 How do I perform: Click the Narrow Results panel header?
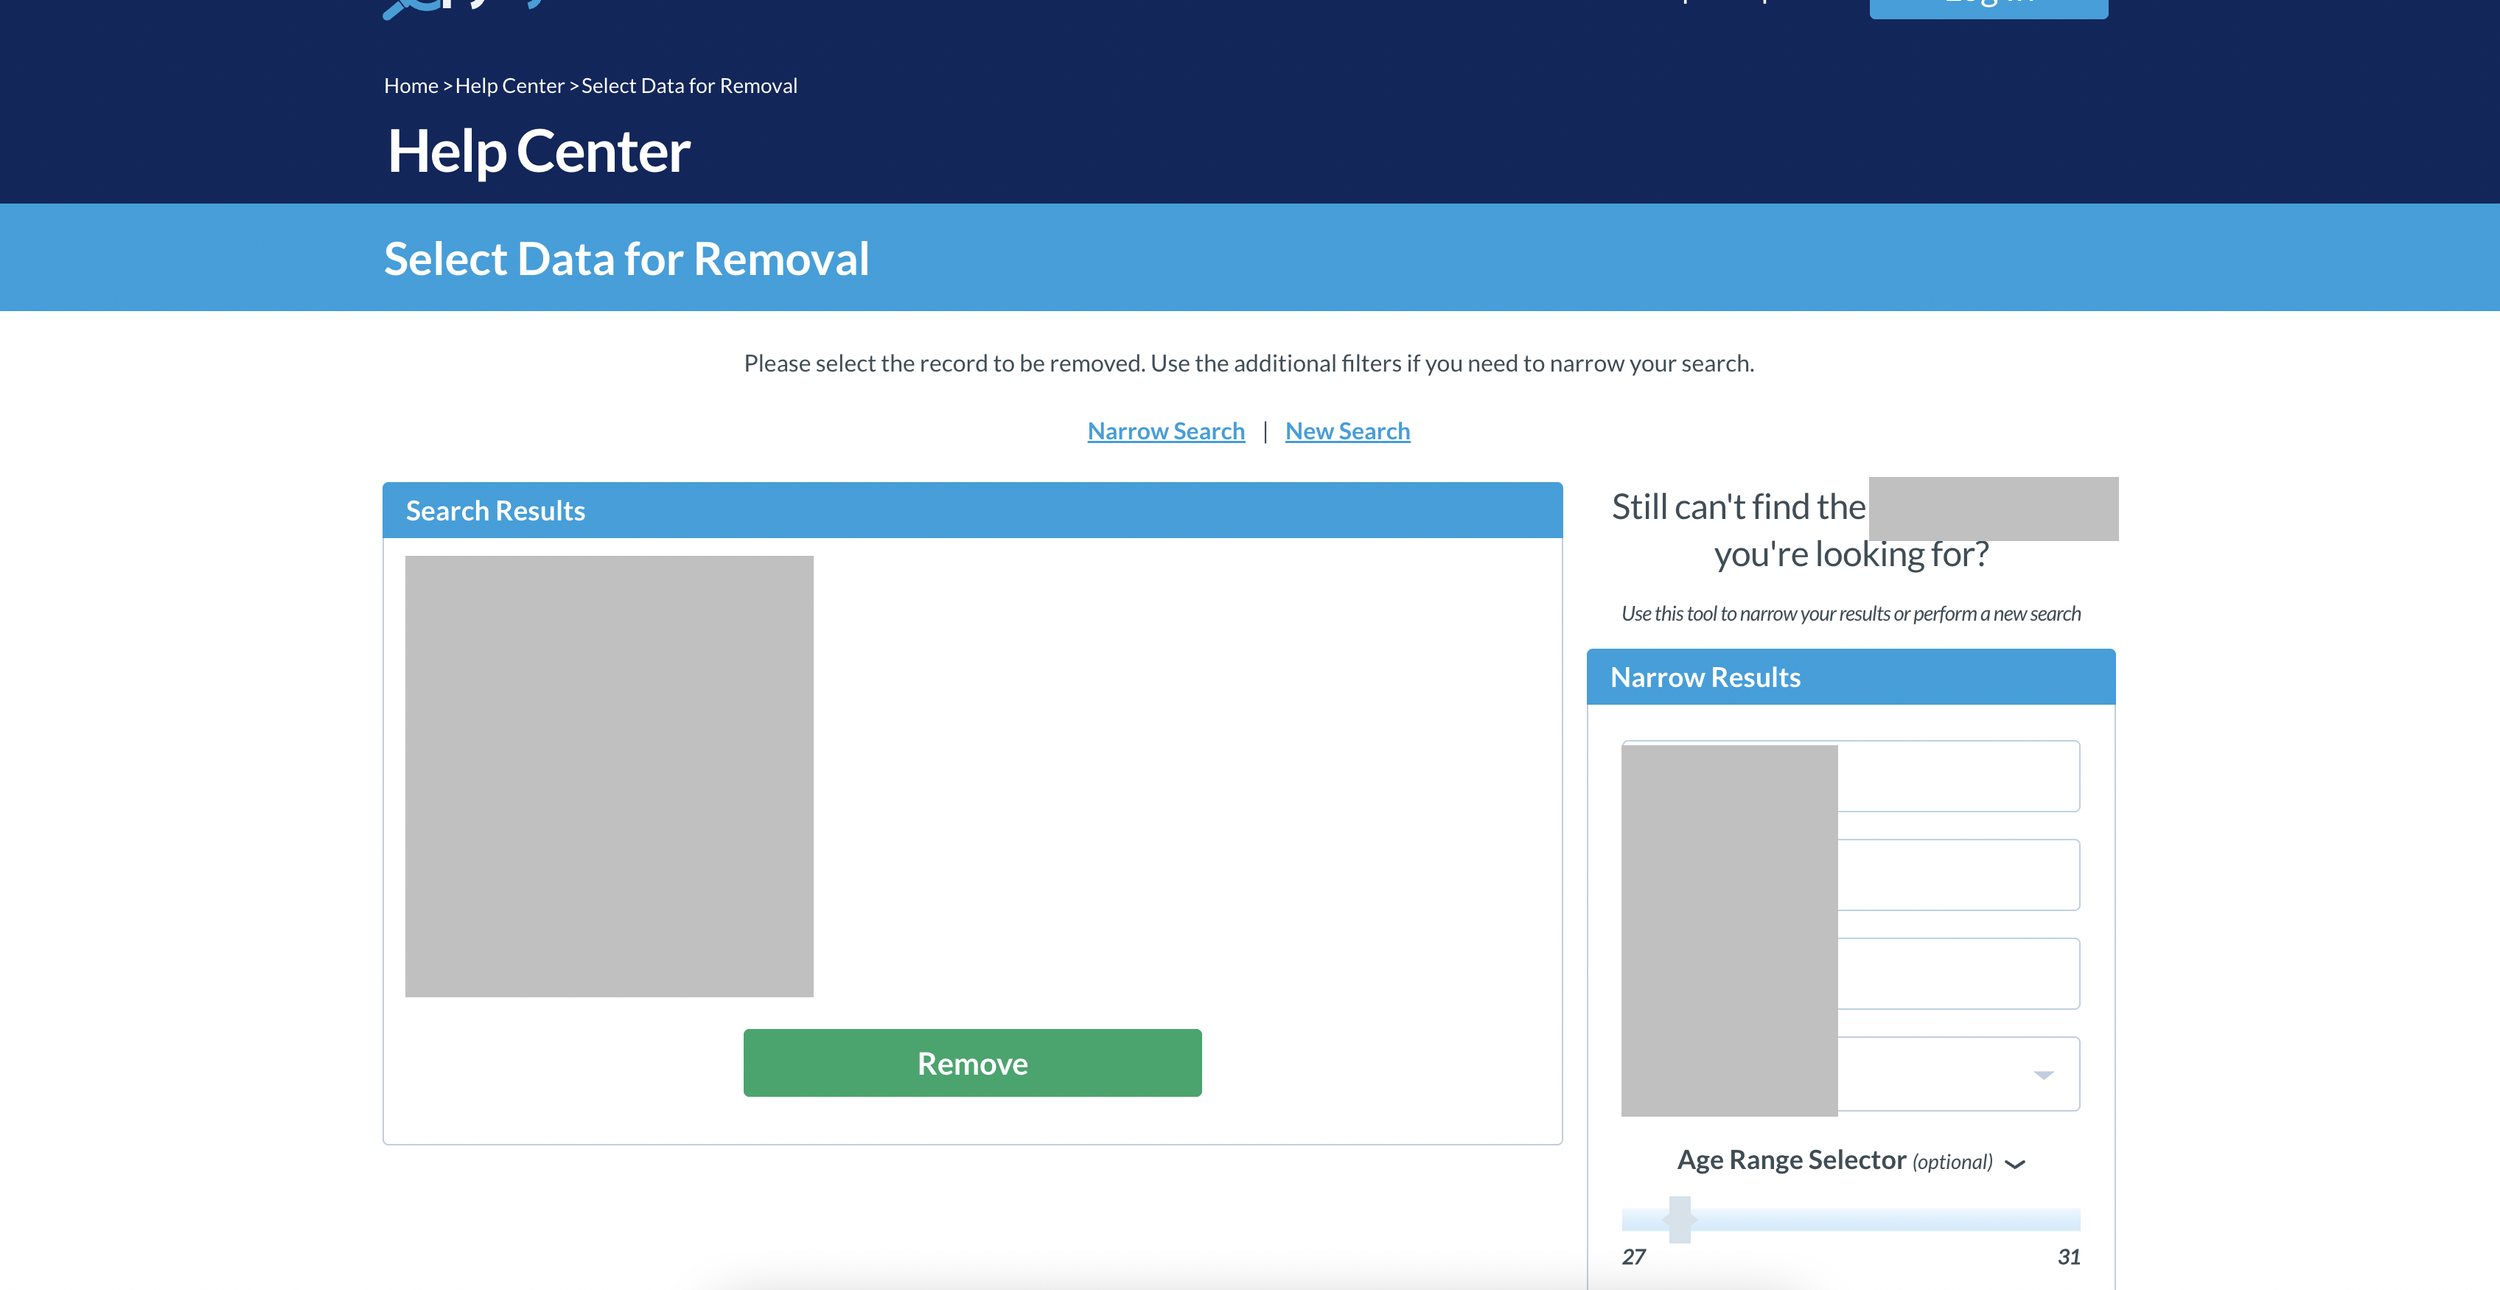[1850, 677]
